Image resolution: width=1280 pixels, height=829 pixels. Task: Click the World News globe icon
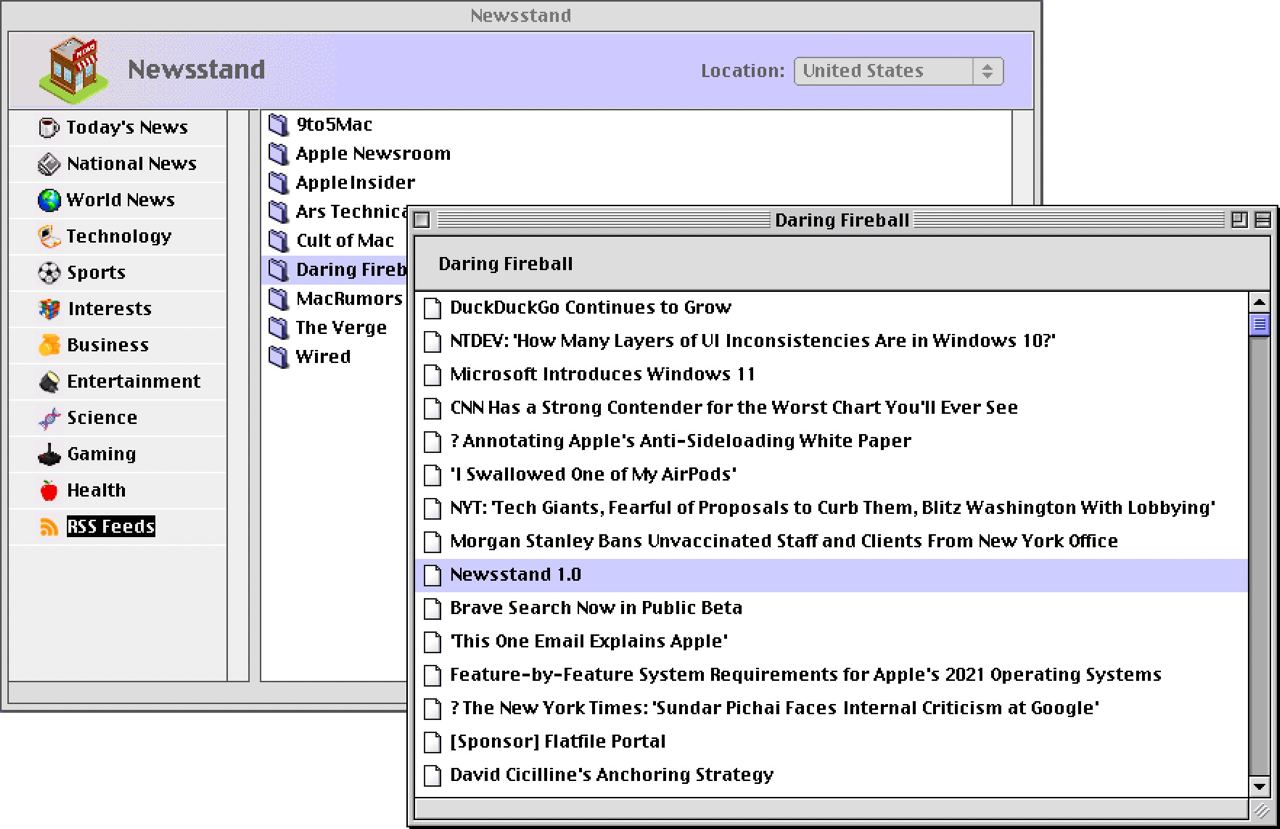click(x=49, y=200)
